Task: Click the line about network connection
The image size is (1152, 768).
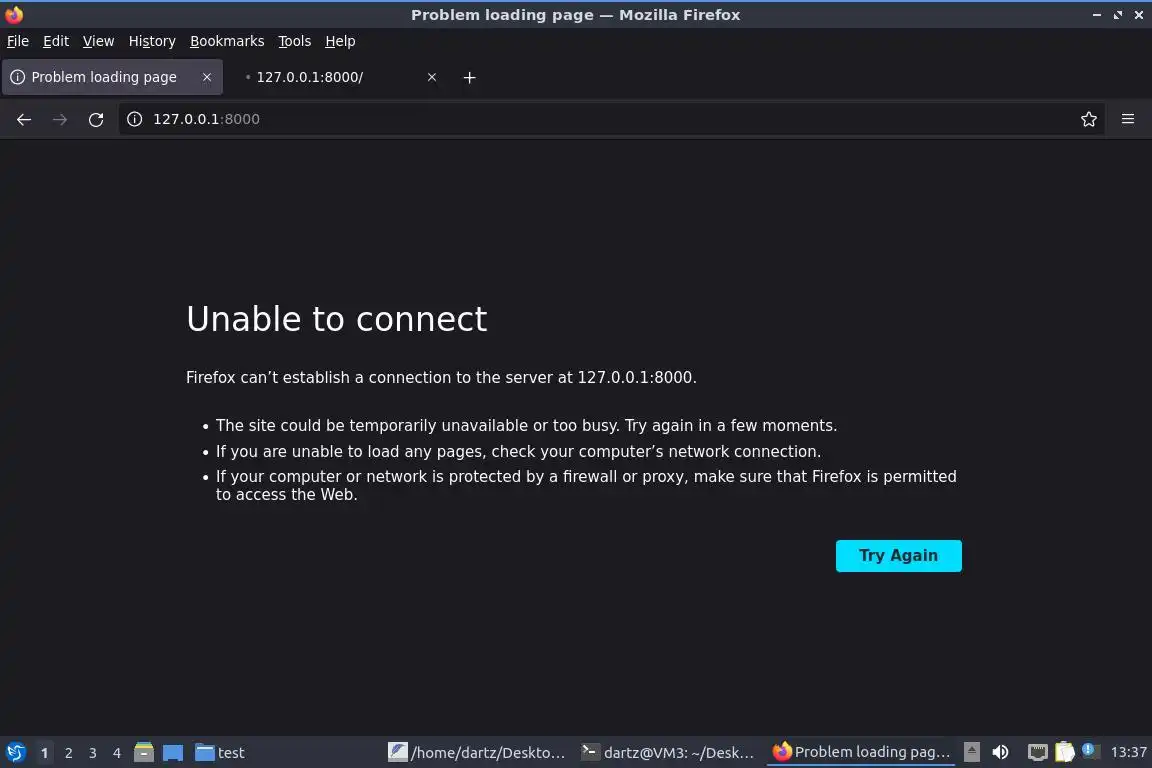Action: pyautogui.click(x=518, y=451)
